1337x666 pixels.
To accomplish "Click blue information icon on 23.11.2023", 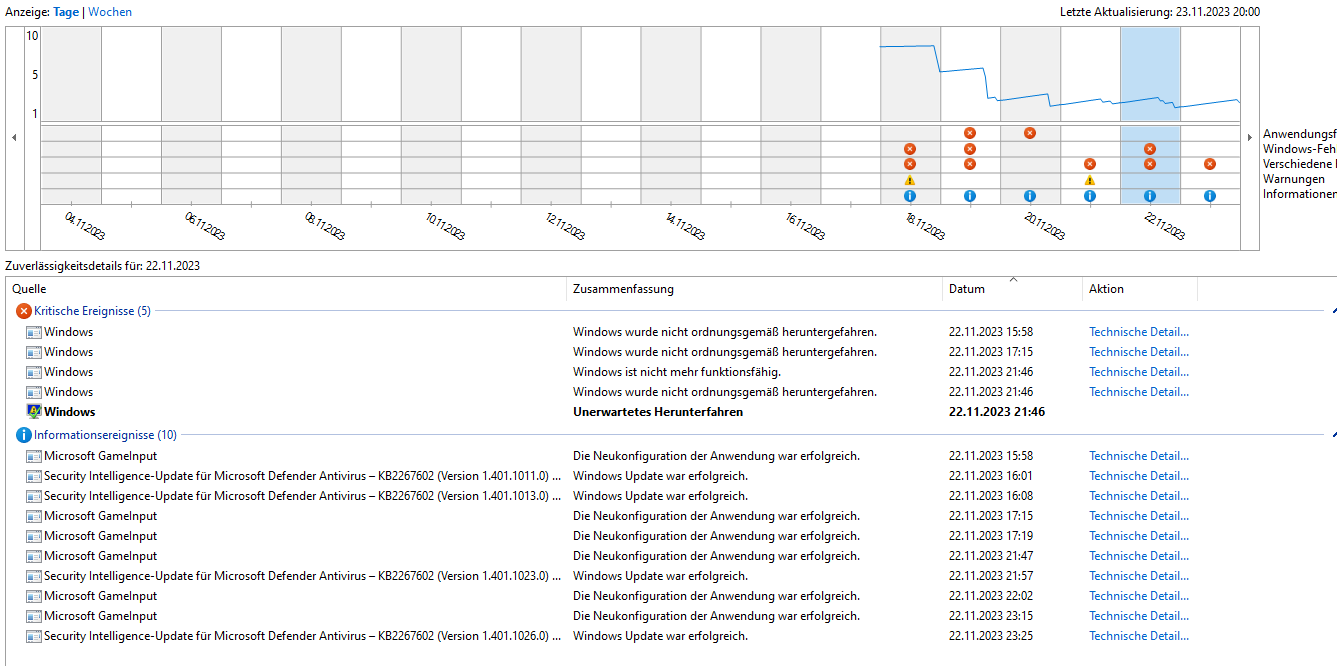I will (1210, 196).
